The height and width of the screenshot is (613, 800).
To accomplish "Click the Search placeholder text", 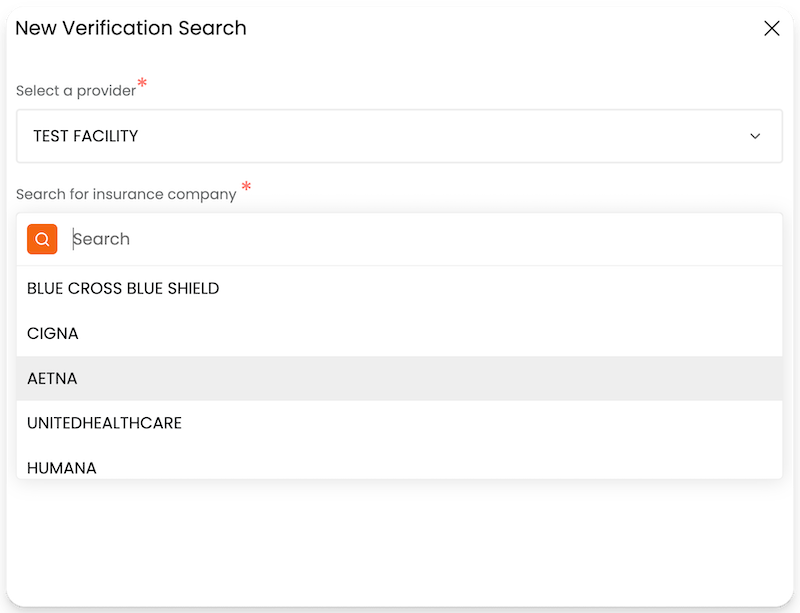I will coord(102,239).
